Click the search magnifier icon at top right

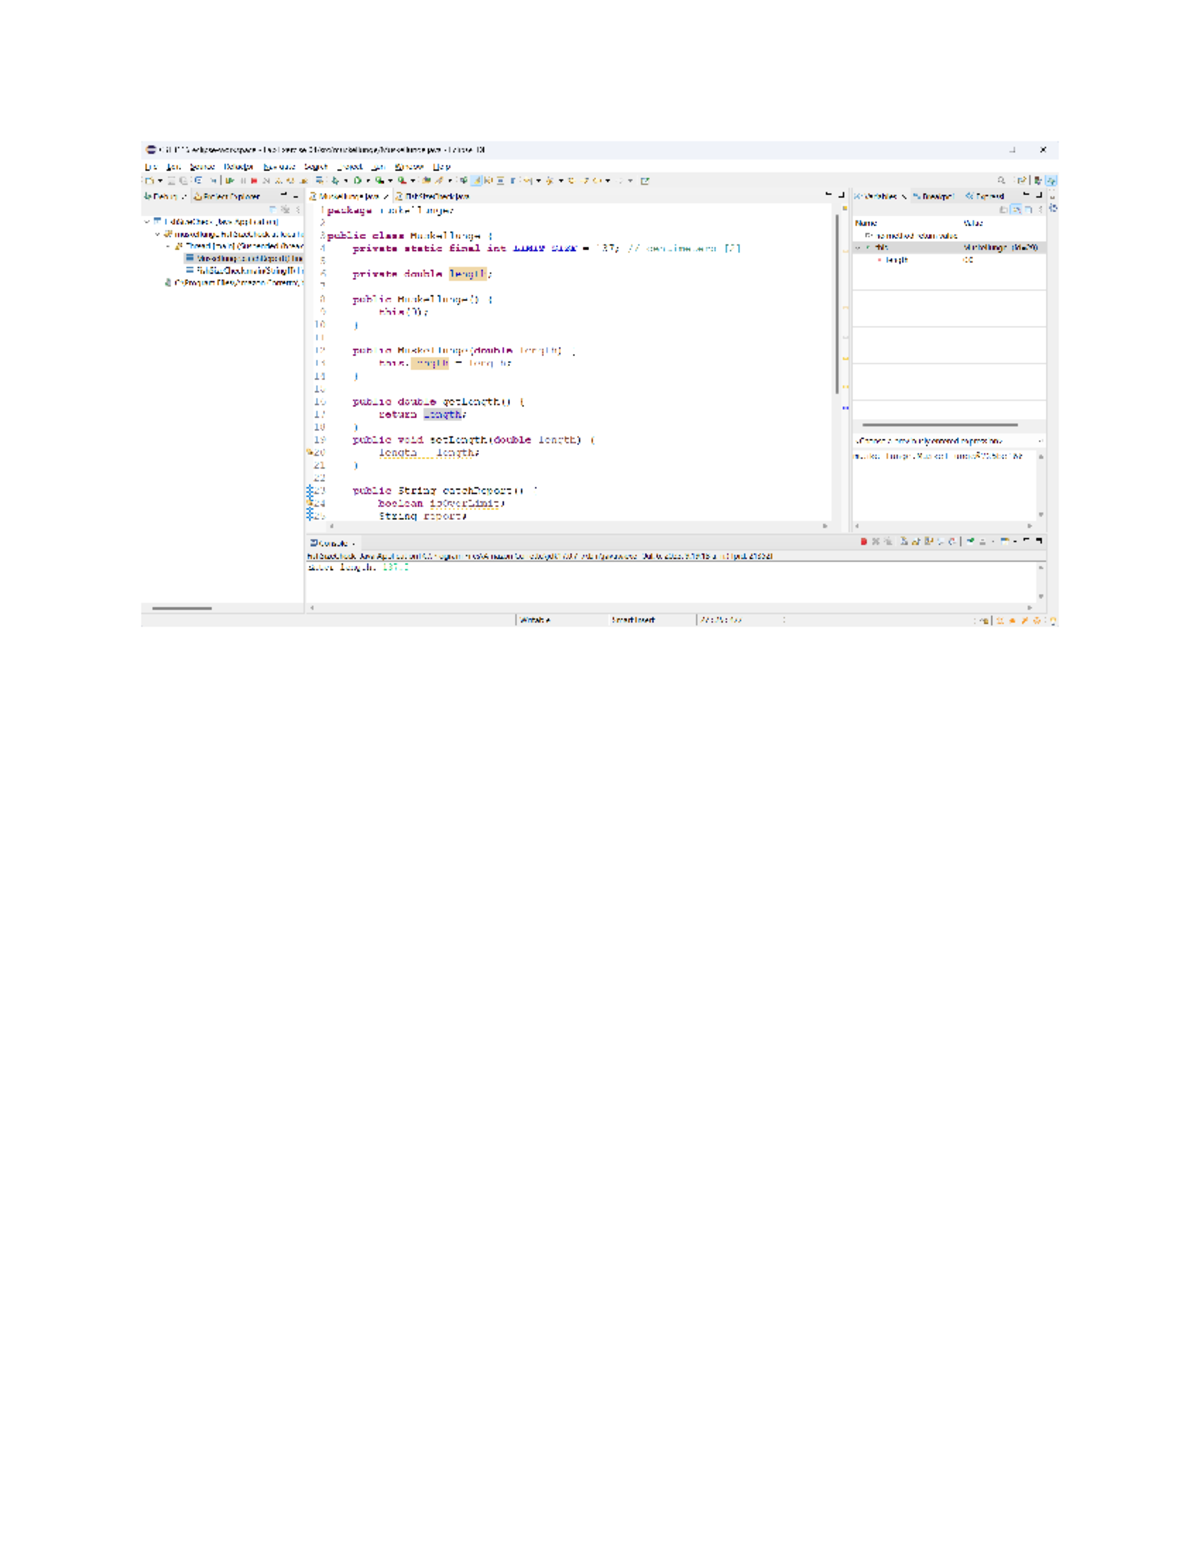1001,181
